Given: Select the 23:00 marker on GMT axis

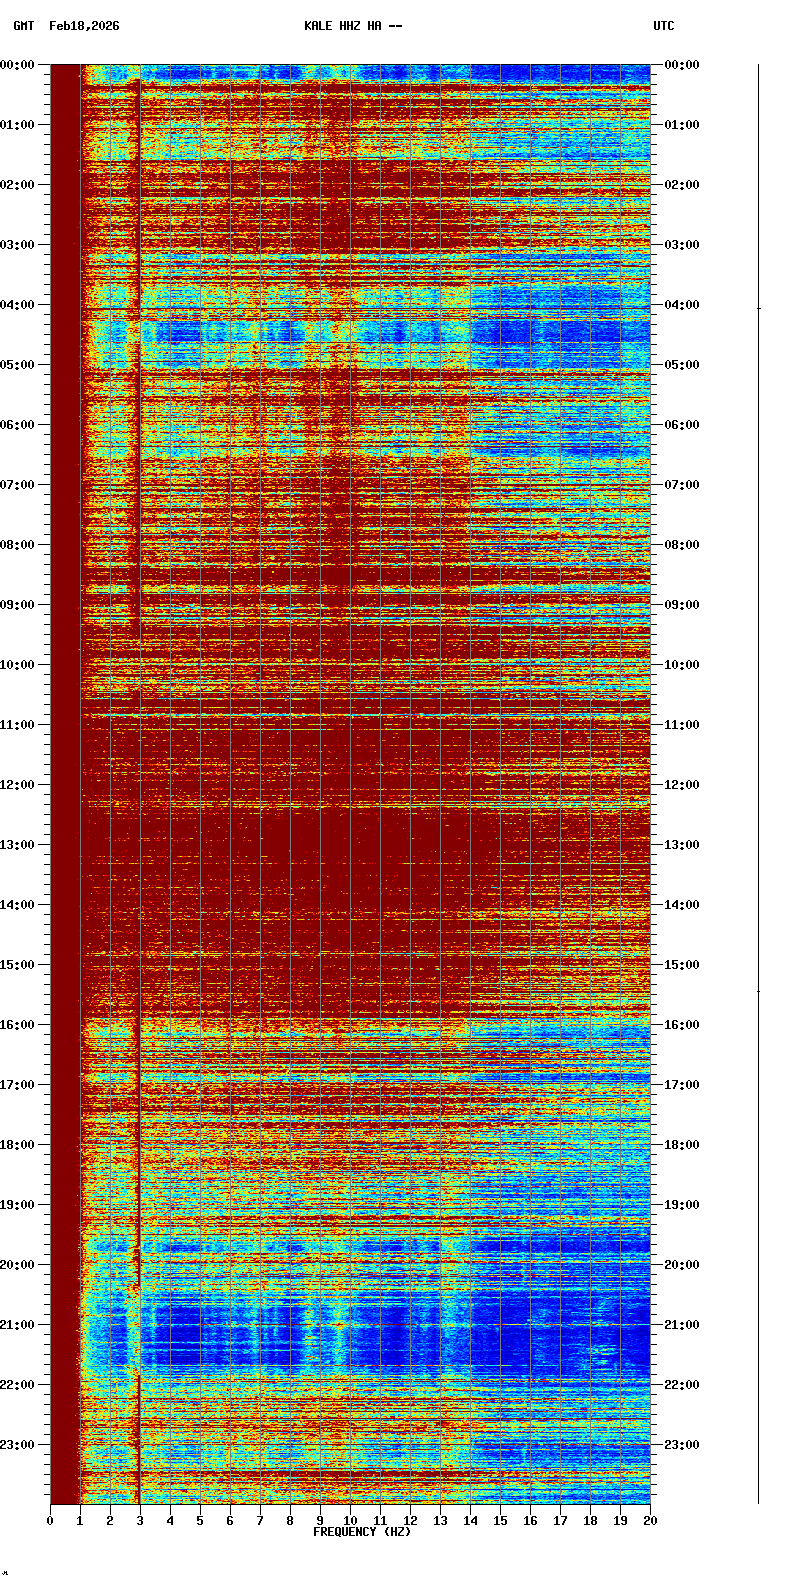Looking at the screenshot, I should [18, 1445].
